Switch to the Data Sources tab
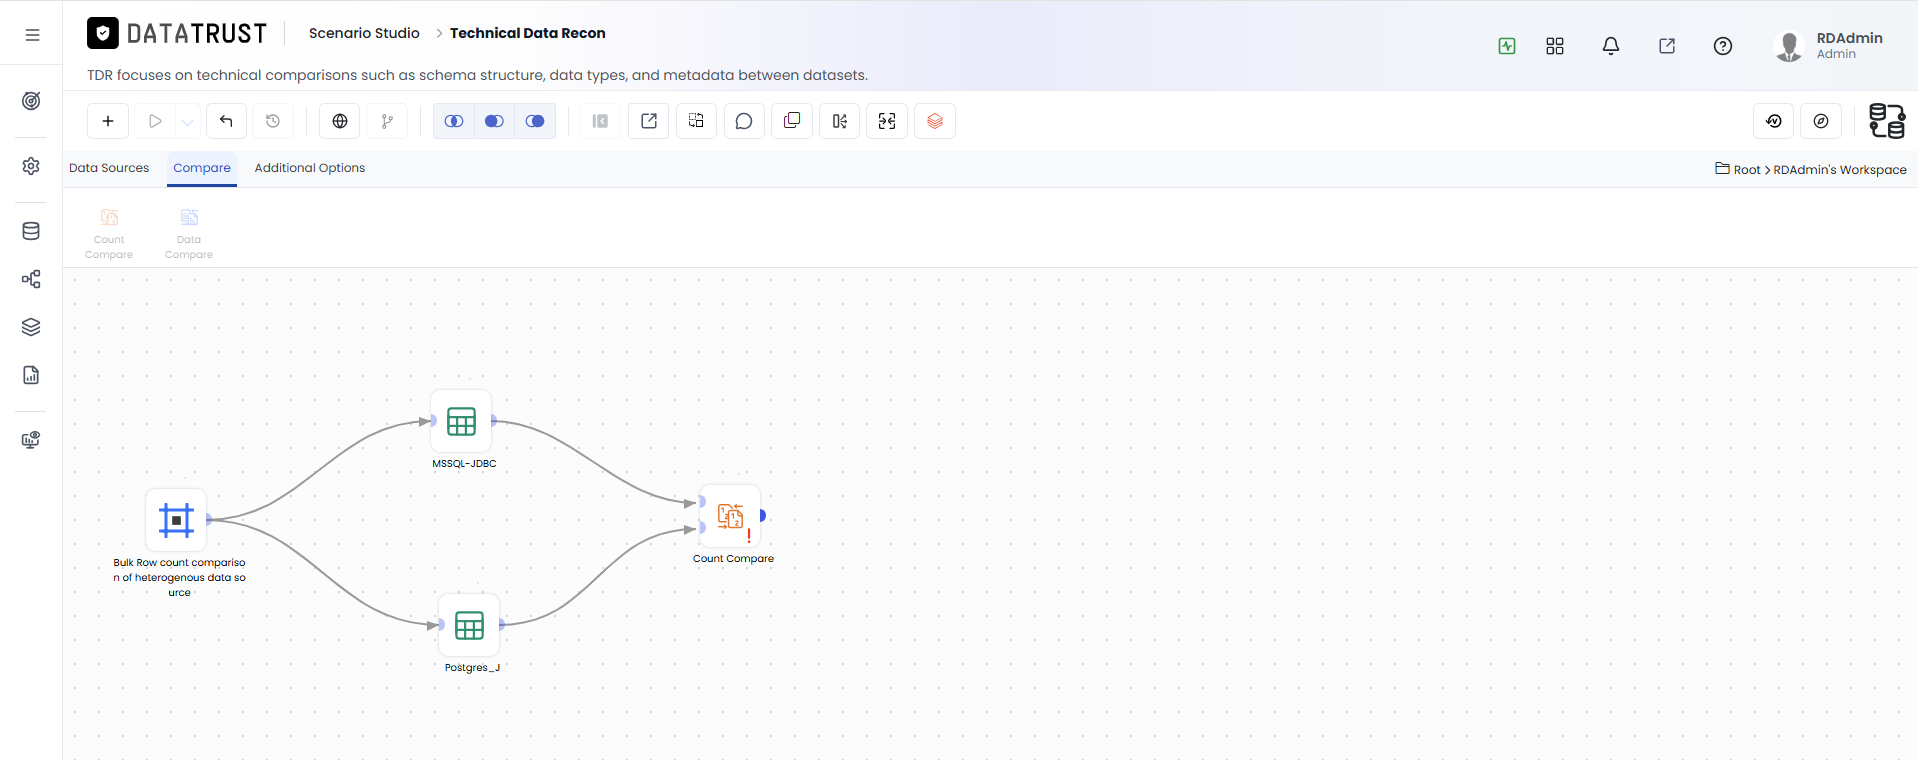Image resolution: width=1918 pixels, height=760 pixels. coord(109,168)
